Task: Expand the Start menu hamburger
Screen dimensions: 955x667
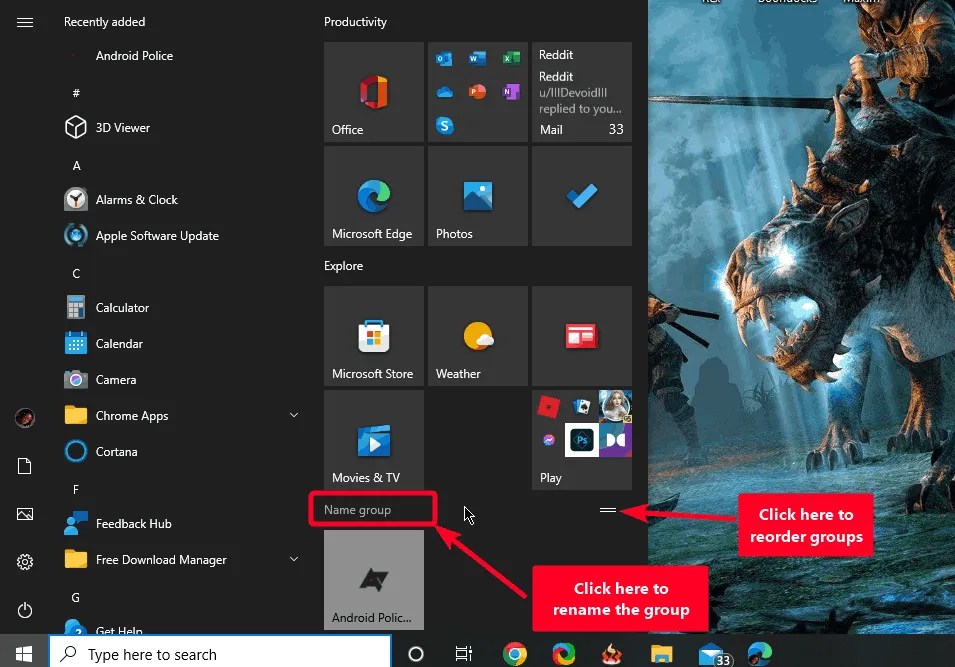Action: click(24, 23)
